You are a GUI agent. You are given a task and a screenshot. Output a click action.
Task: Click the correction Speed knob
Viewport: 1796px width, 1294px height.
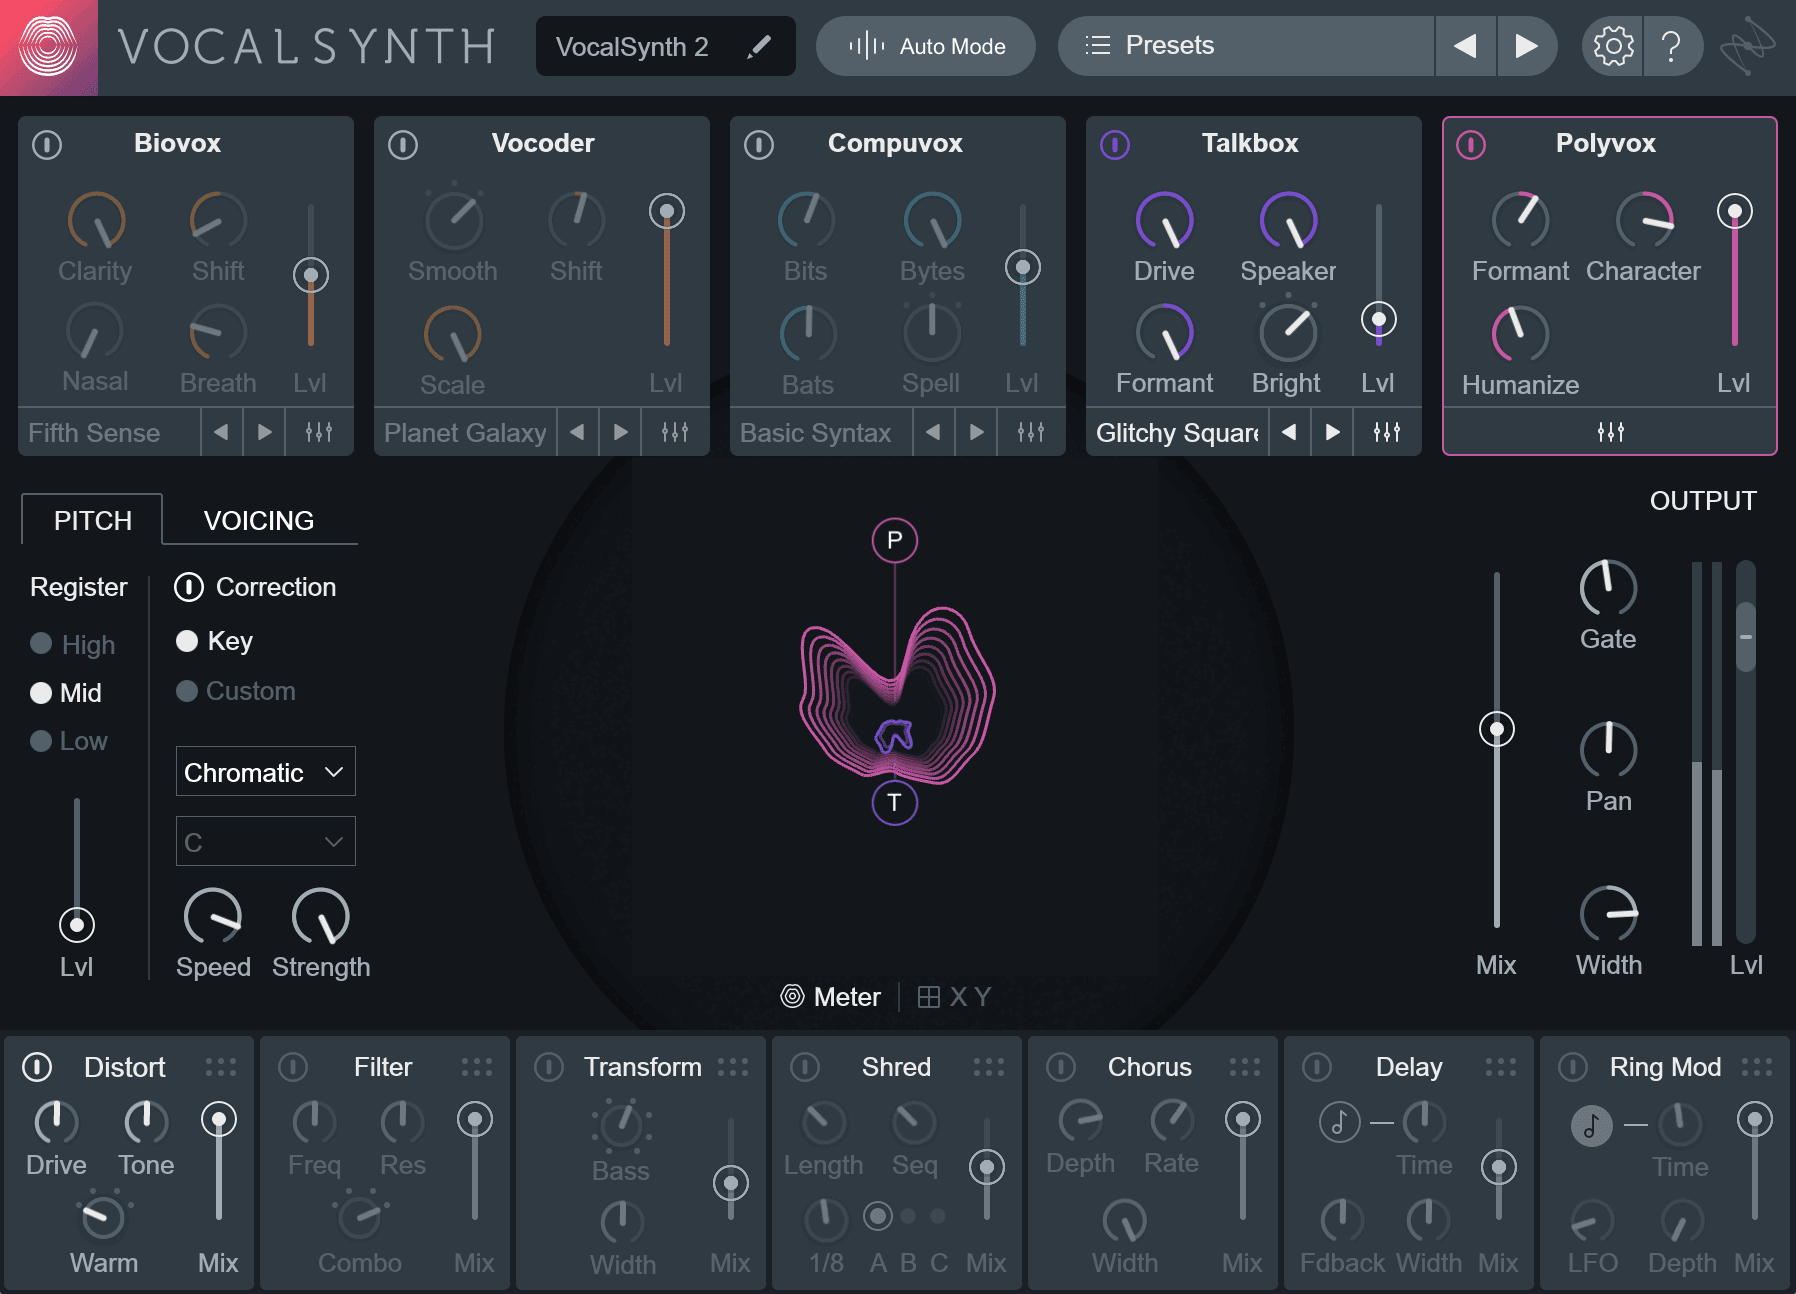tap(213, 916)
